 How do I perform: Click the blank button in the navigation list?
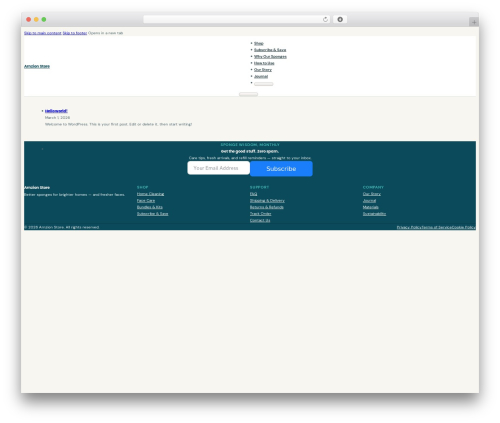(264, 84)
